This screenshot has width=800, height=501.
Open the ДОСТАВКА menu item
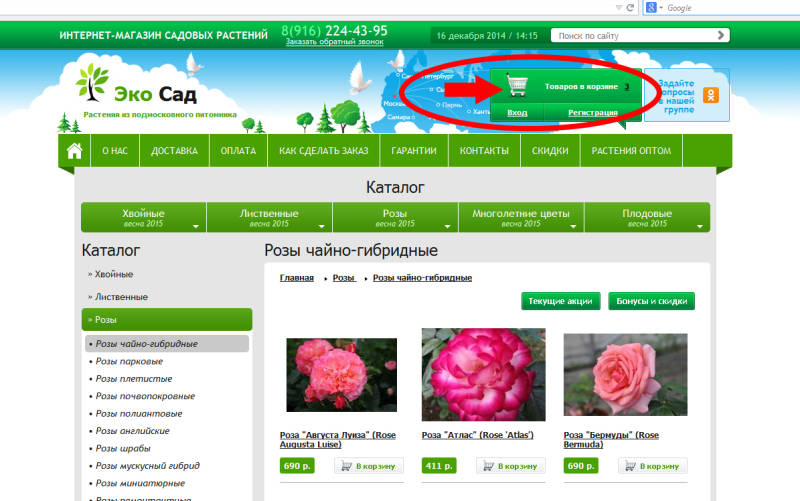[x=174, y=151]
